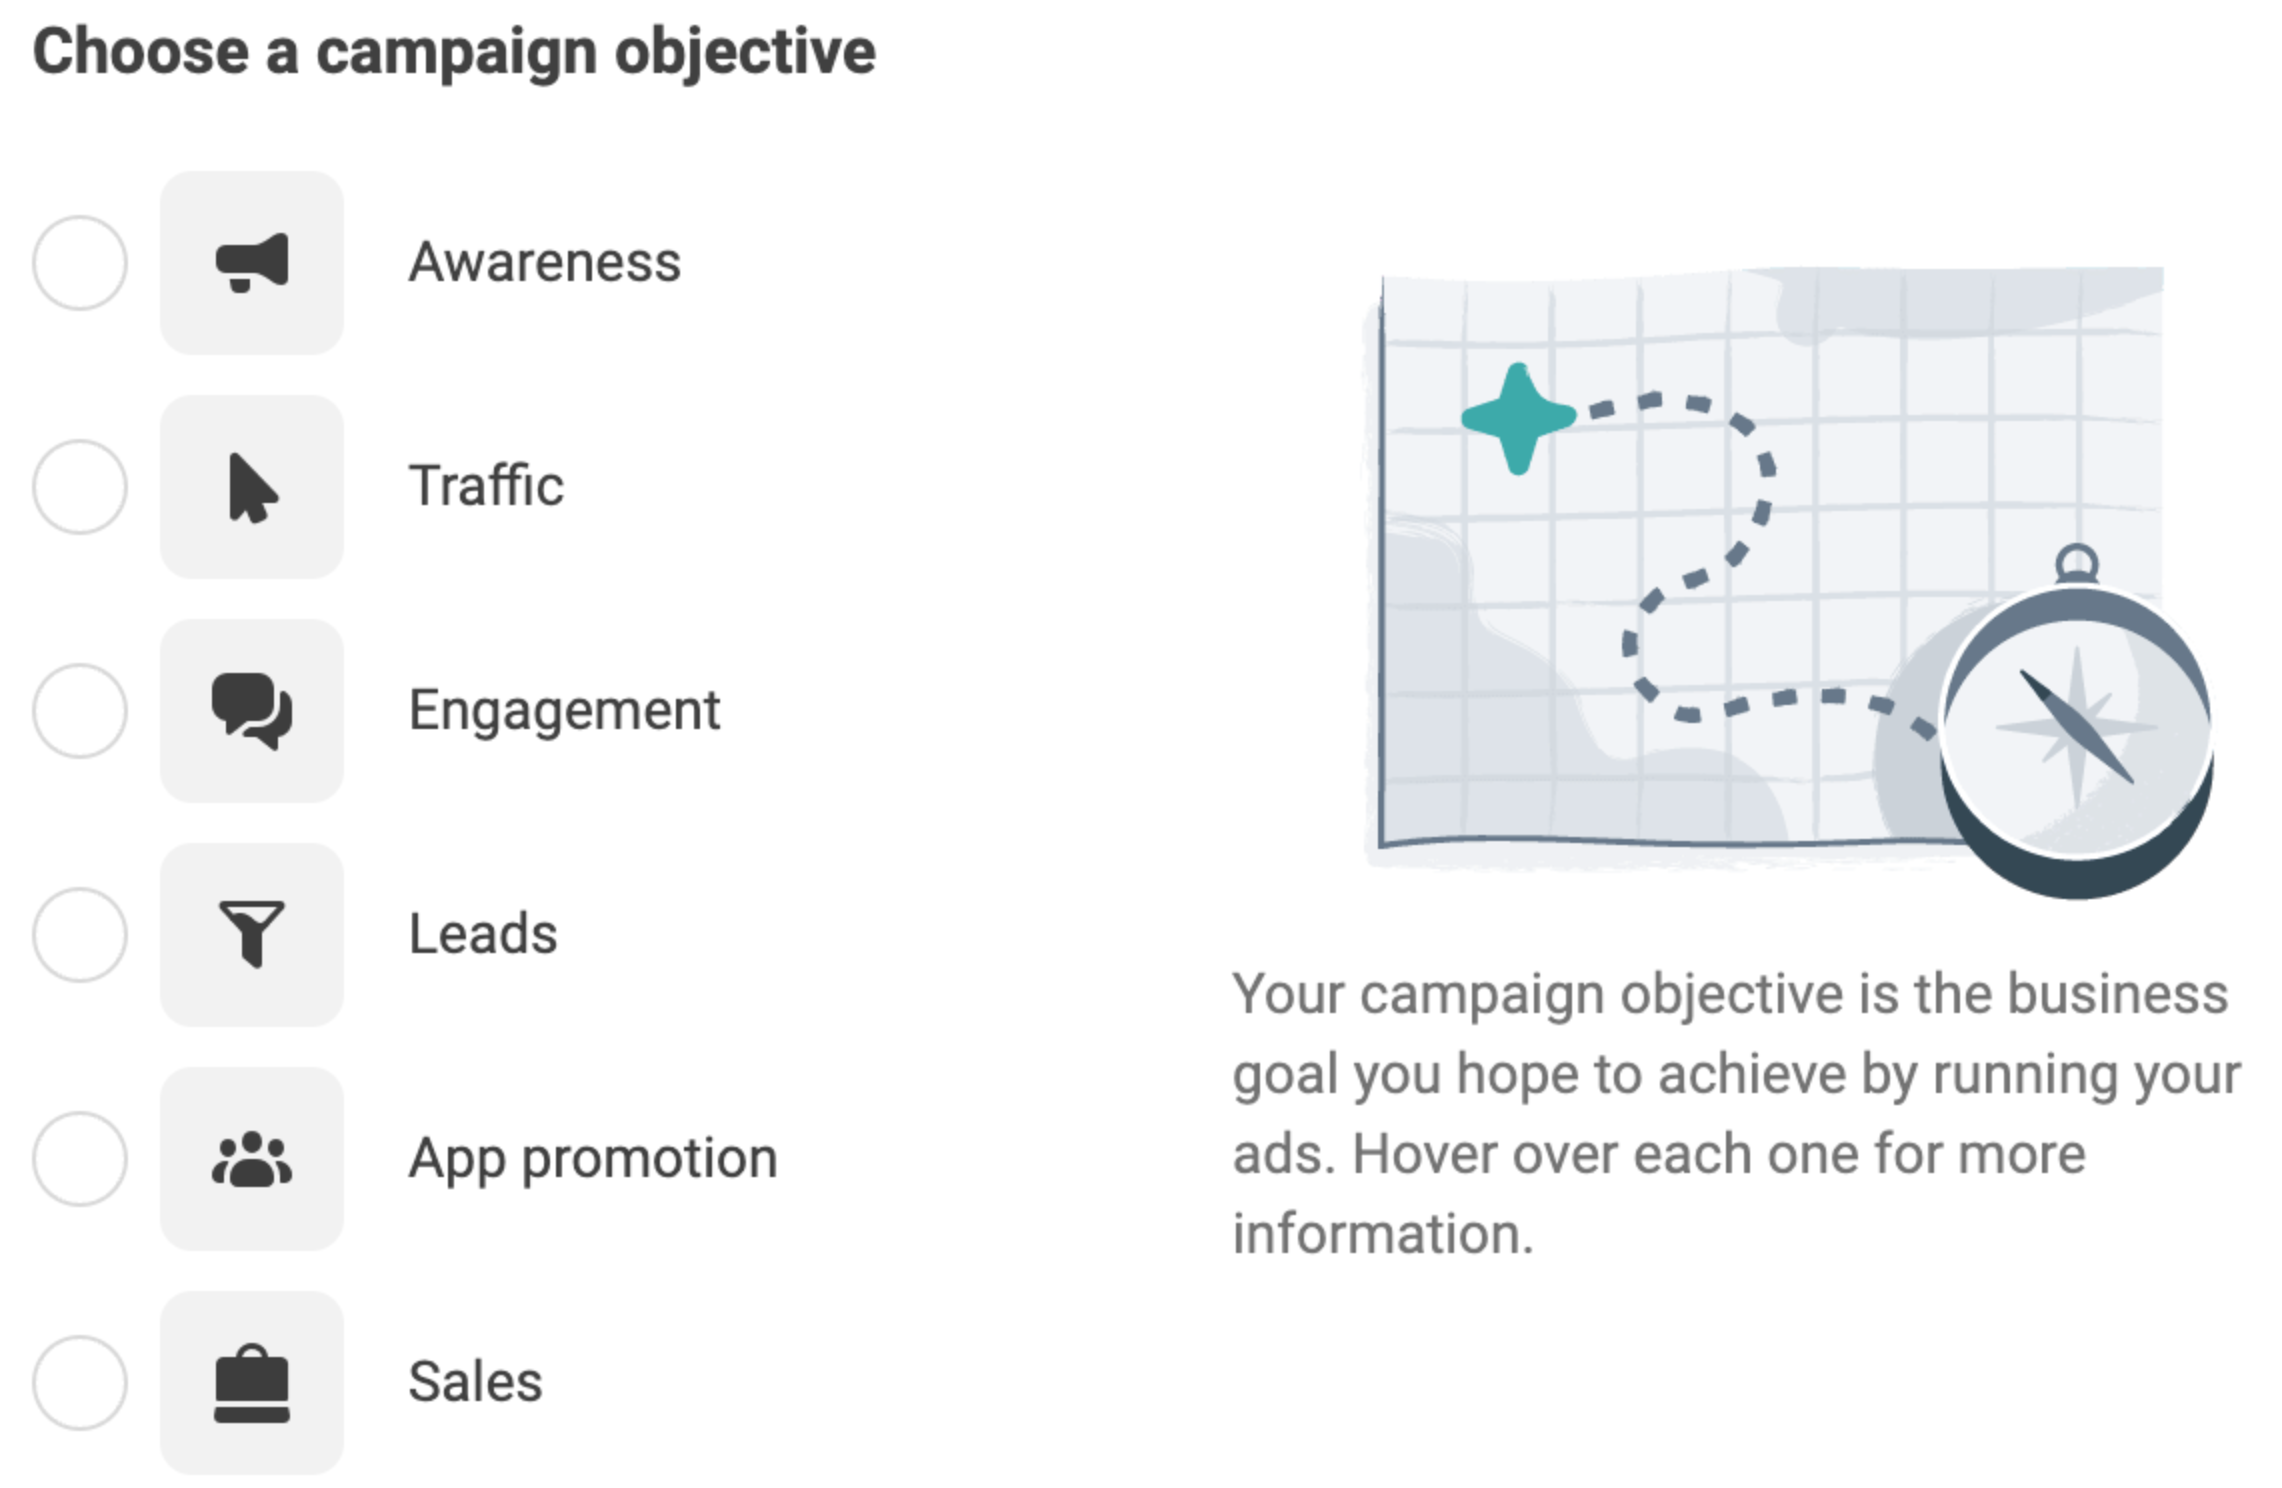Select the Leads radio button
Screen dimensions: 2282x1488
[x=79, y=935]
